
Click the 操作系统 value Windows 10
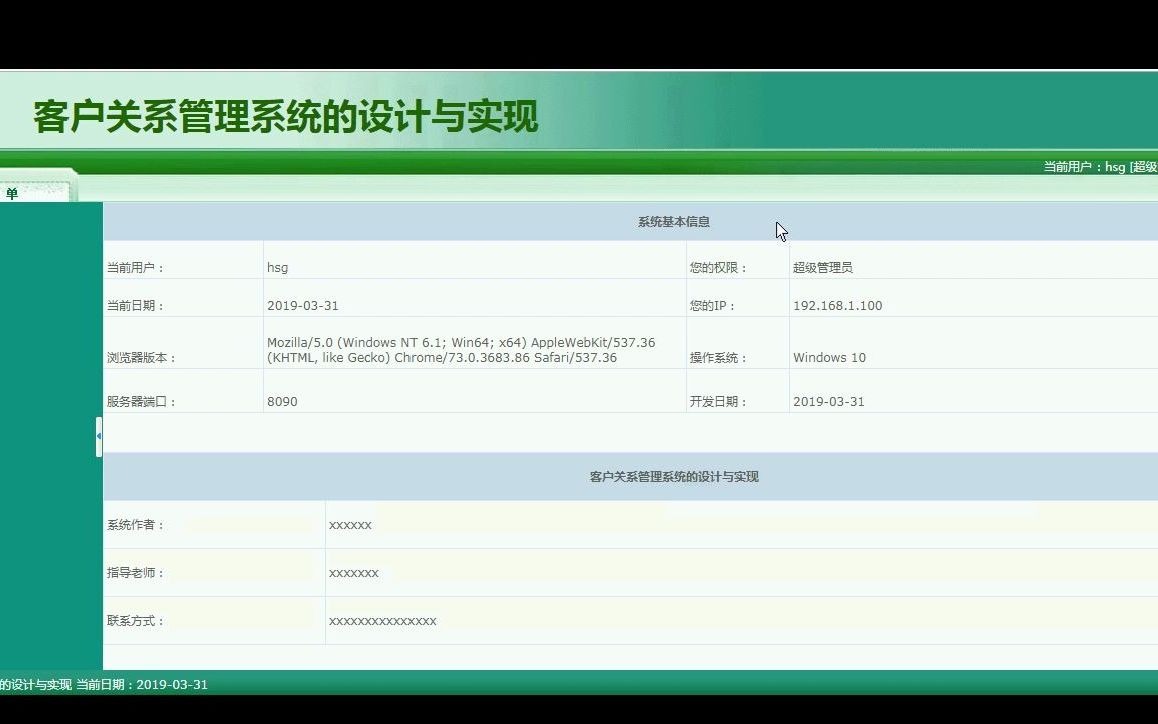click(818, 357)
